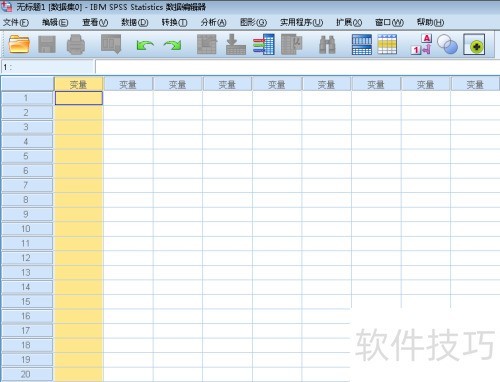The width and height of the screenshot is (500, 382).
Task: Click the SPSS application icon in title bar
Action: tap(6, 6)
